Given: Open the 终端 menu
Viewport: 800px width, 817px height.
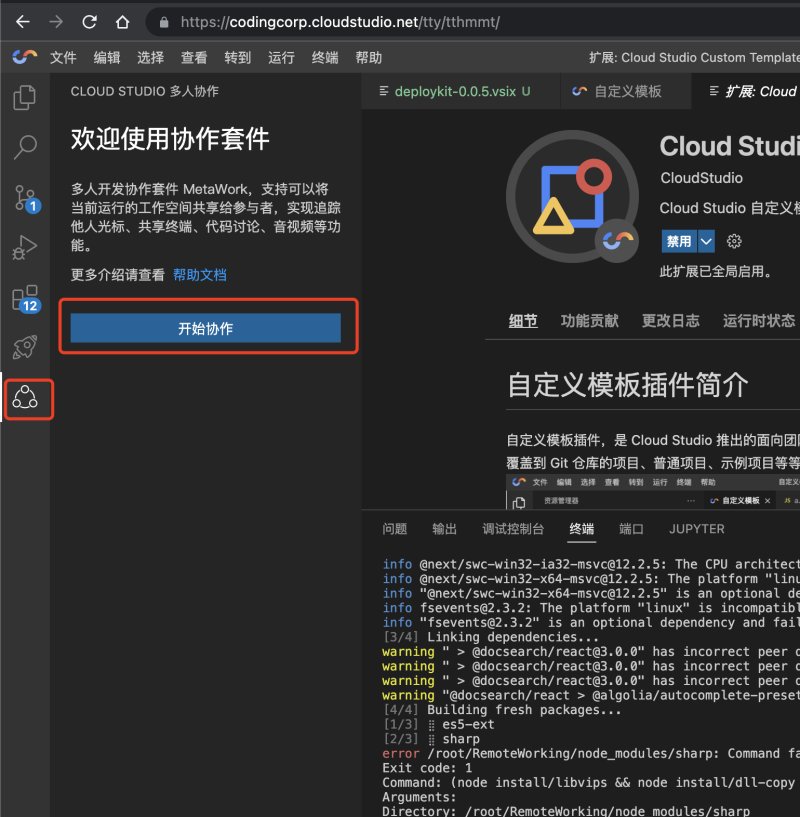Looking at the screenshot, I should click(325, 57).
